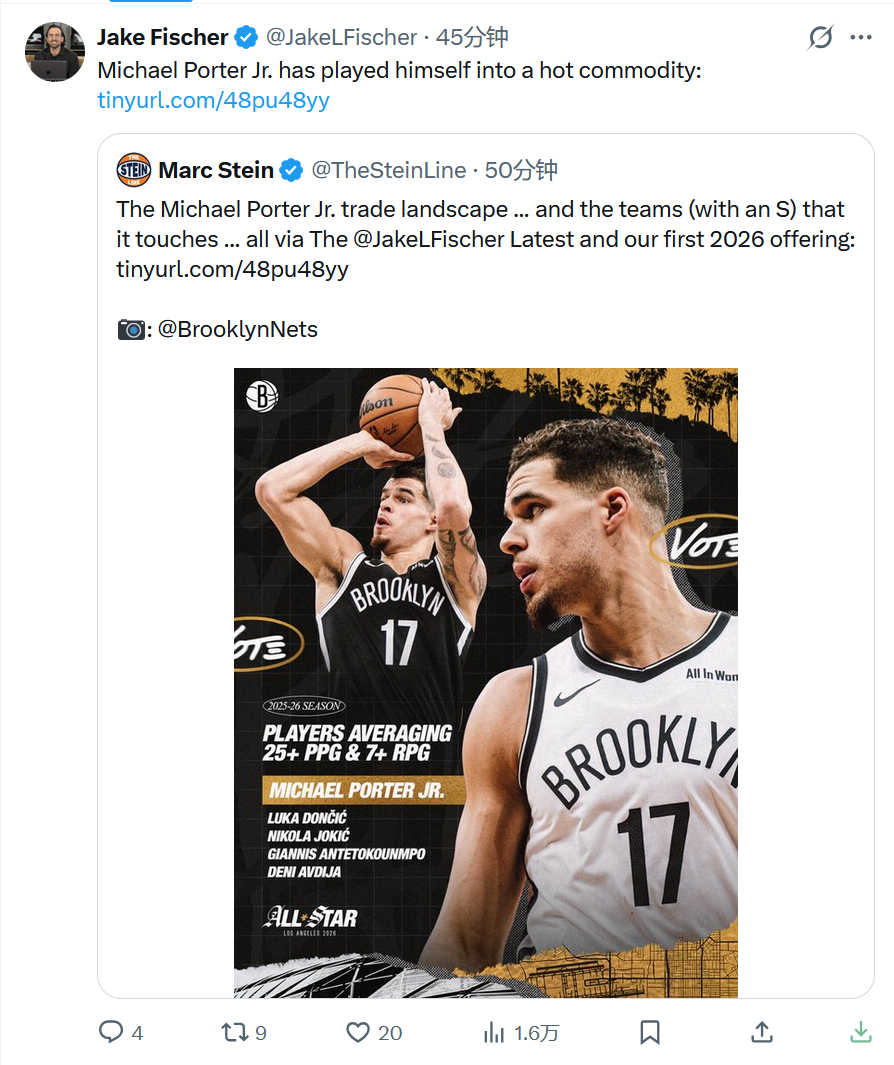
Task: Click the 45分钟 timestamp
Action: coord(473,38)
